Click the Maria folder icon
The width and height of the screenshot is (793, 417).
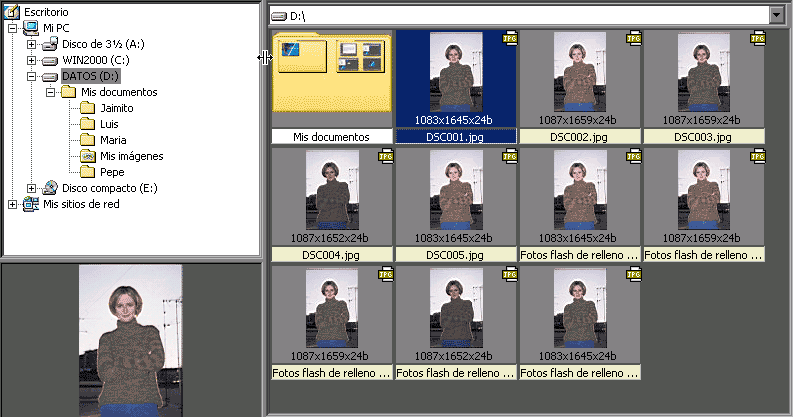point(88,140)
